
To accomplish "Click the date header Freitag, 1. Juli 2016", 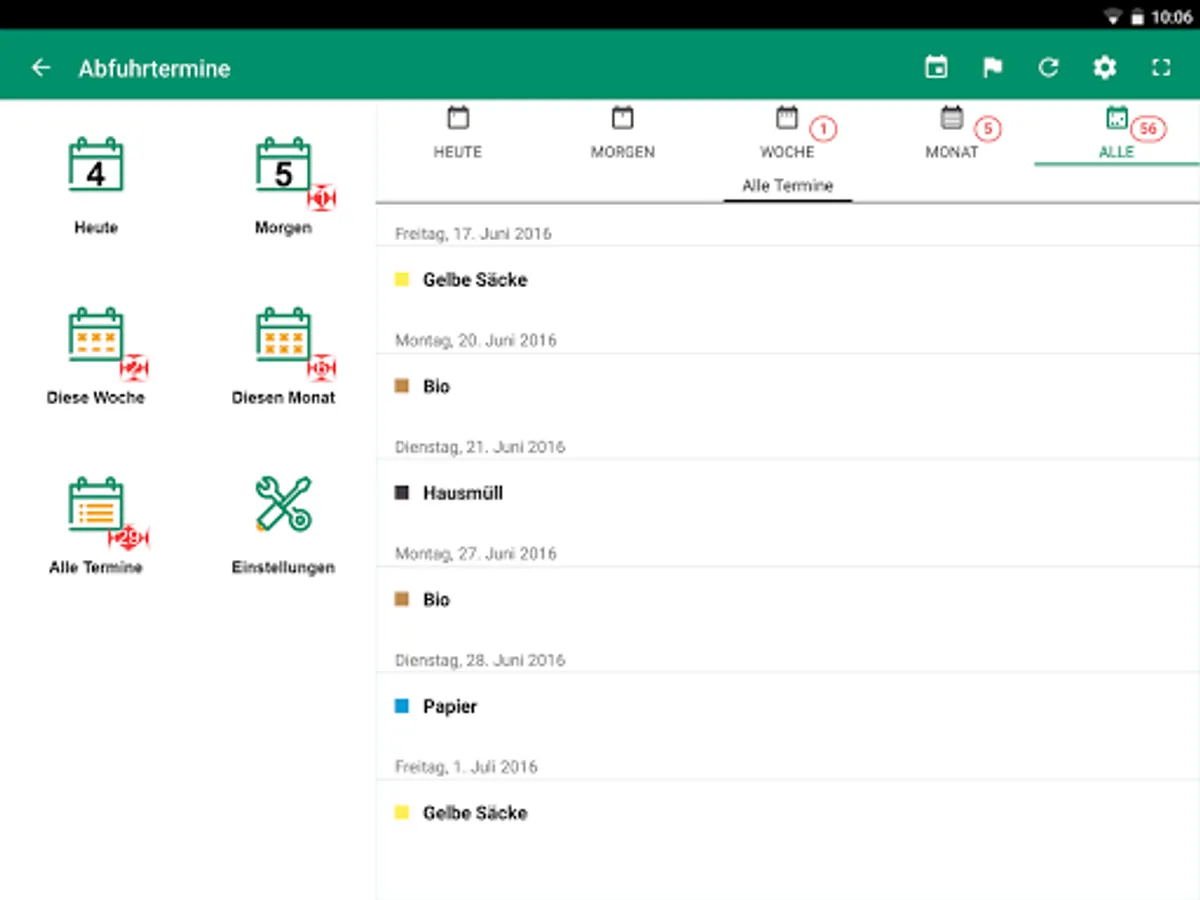I will [466, 767].
